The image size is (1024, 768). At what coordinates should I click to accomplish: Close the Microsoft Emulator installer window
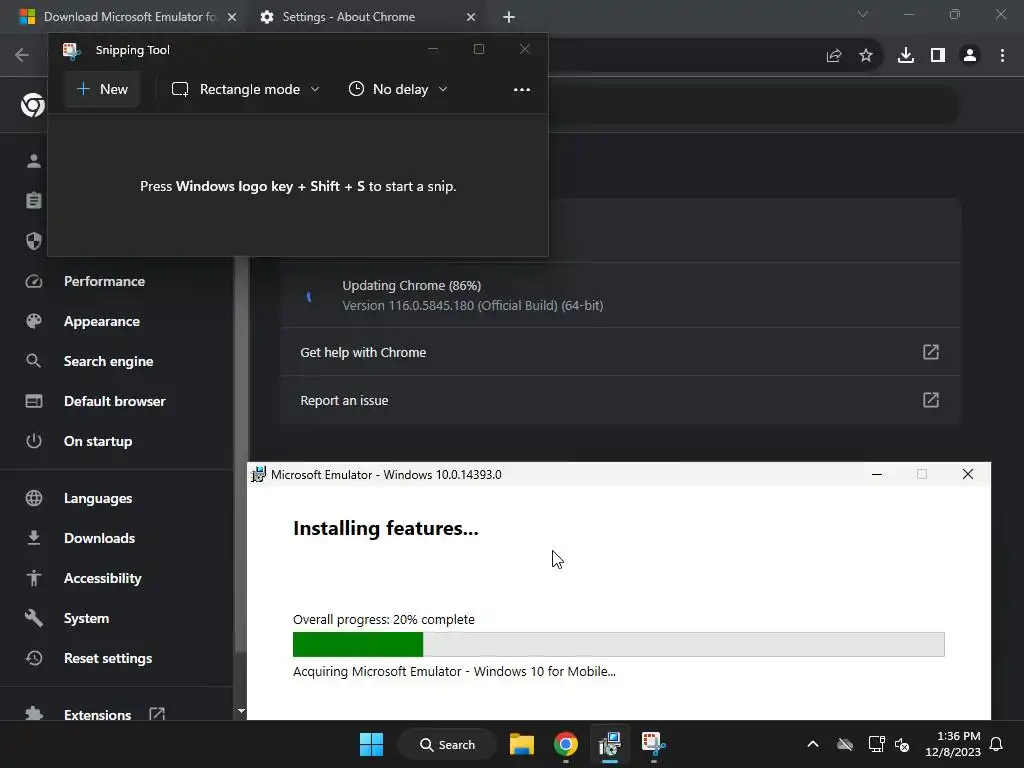click(968, 474)
